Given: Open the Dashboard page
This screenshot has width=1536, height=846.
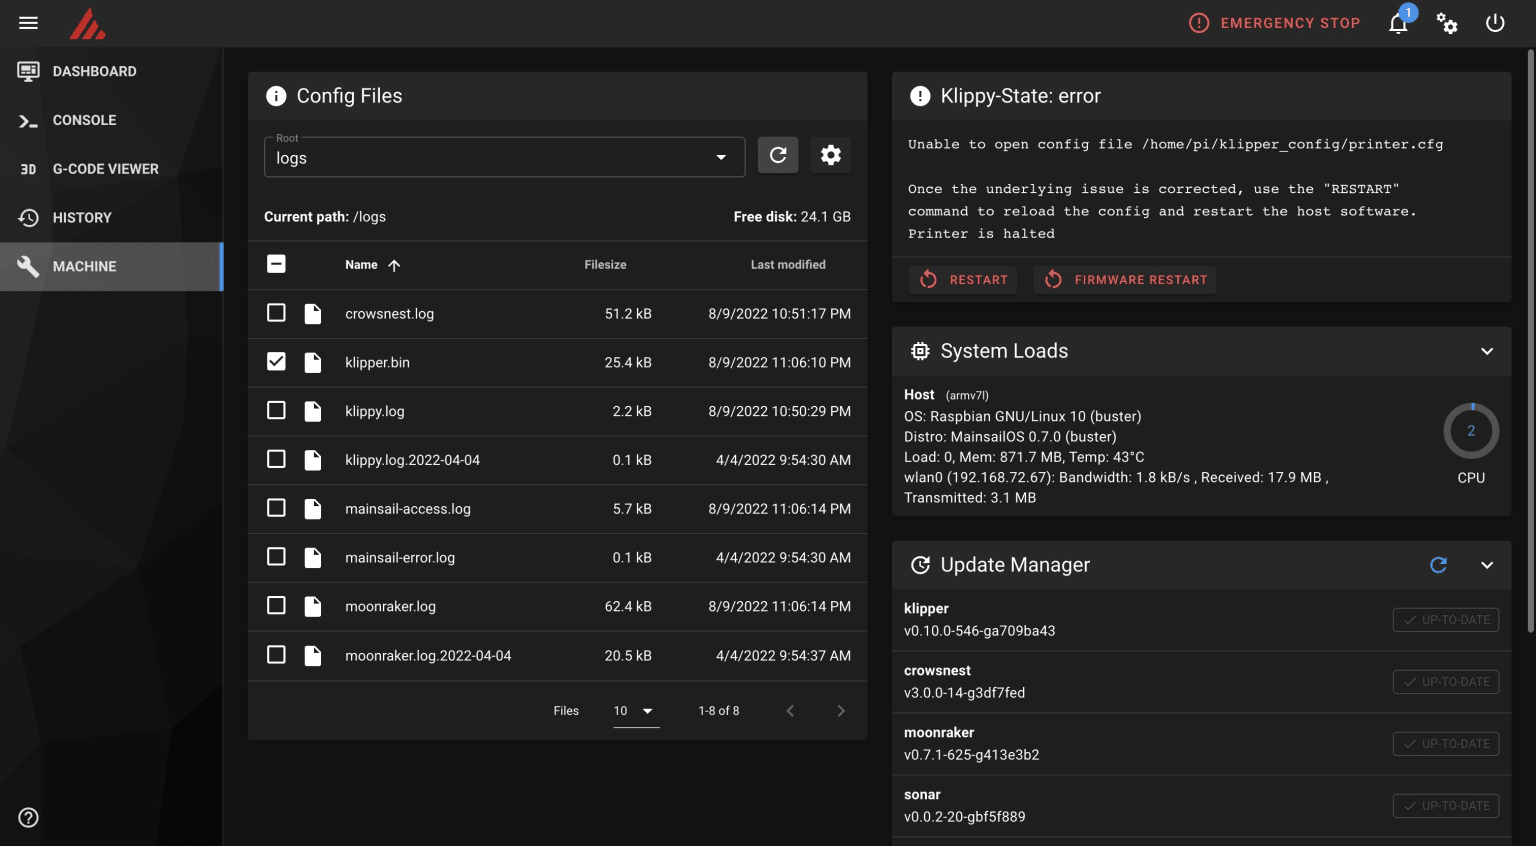Looking at the screenshot, I should click(111, 72).
